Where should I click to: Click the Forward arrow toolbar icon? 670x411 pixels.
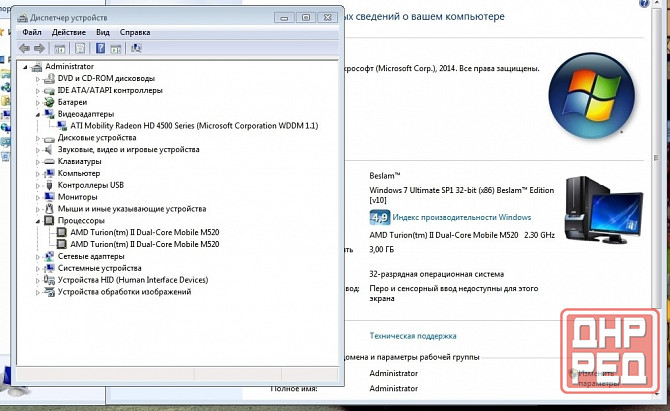tap(40, 48)
